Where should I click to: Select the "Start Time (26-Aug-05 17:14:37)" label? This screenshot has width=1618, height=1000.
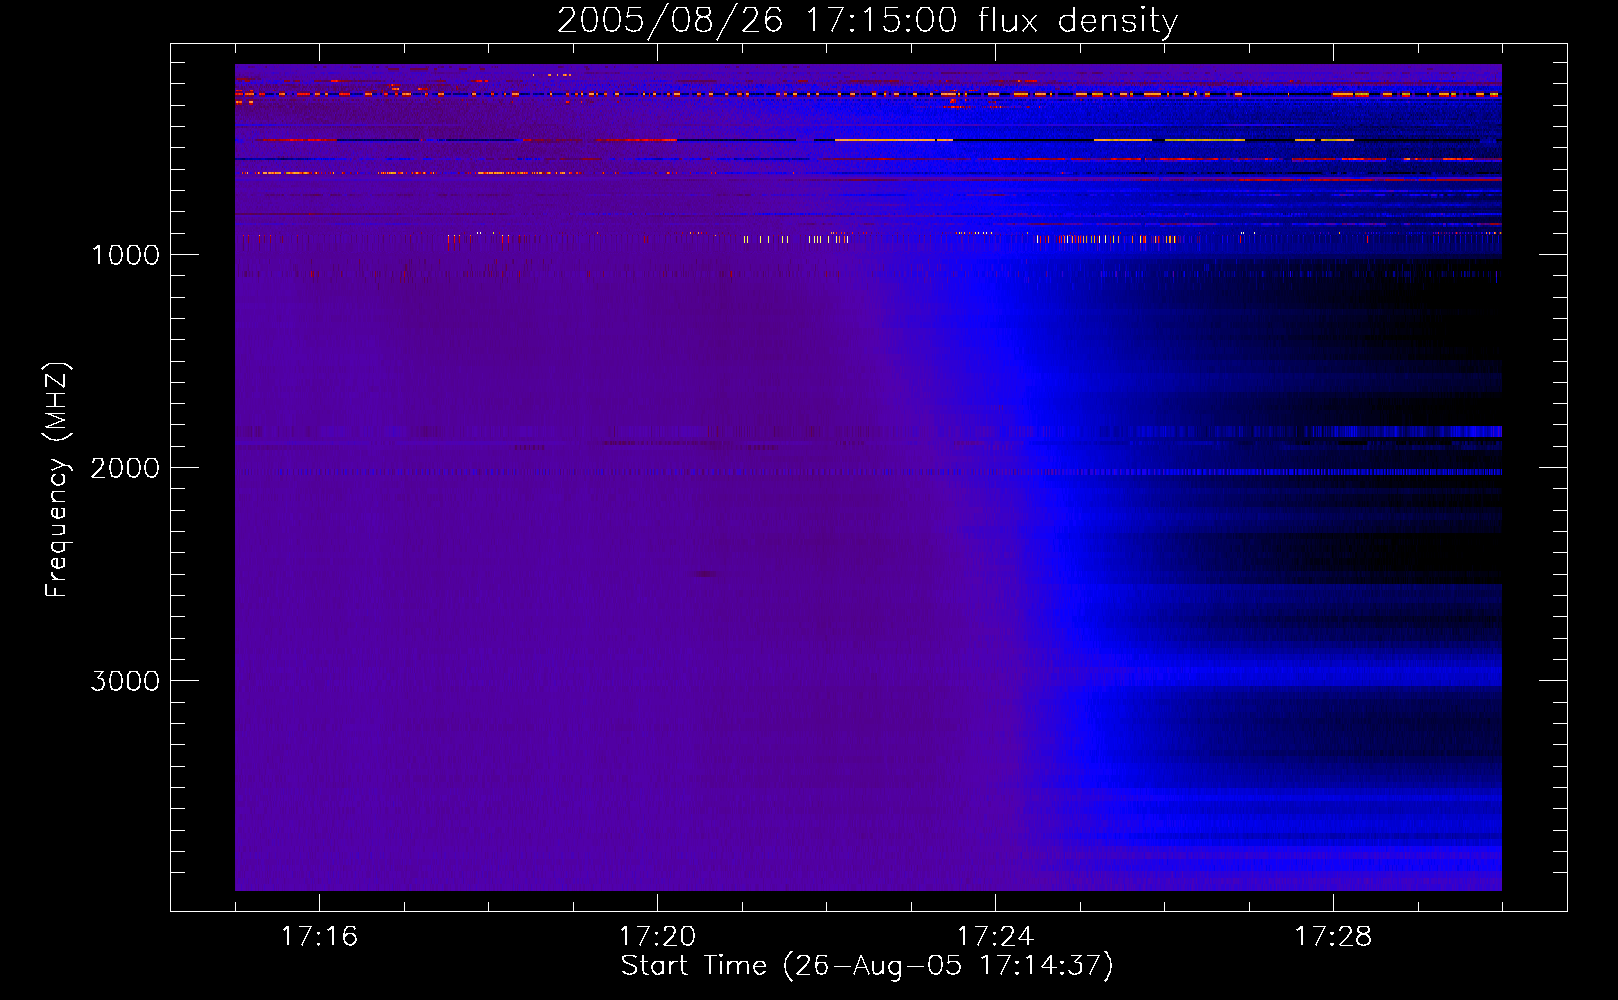pos(867,966)
